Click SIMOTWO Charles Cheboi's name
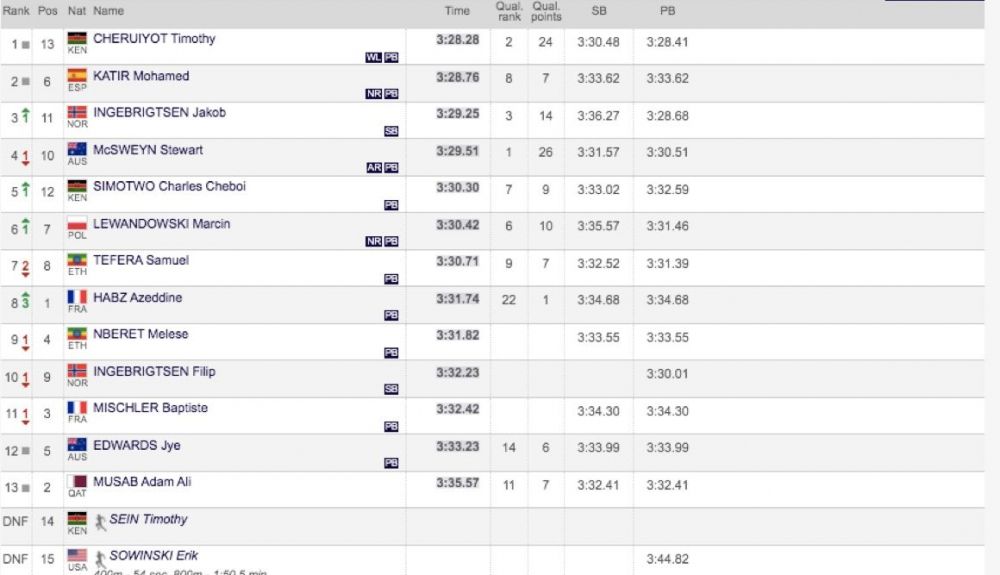Image resolution: width=1000 pixels, height=575 pixels. coord(169,187)
